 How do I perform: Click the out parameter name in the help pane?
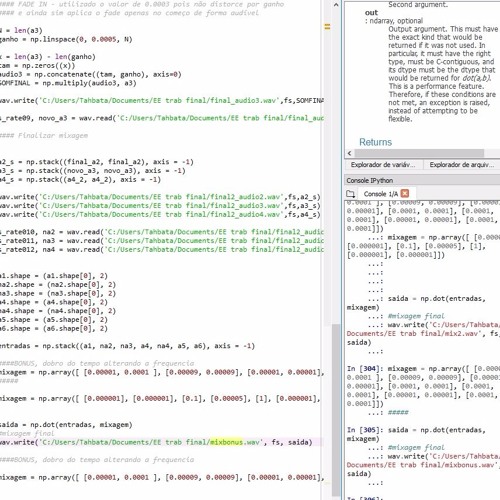(x=371, y=13)
